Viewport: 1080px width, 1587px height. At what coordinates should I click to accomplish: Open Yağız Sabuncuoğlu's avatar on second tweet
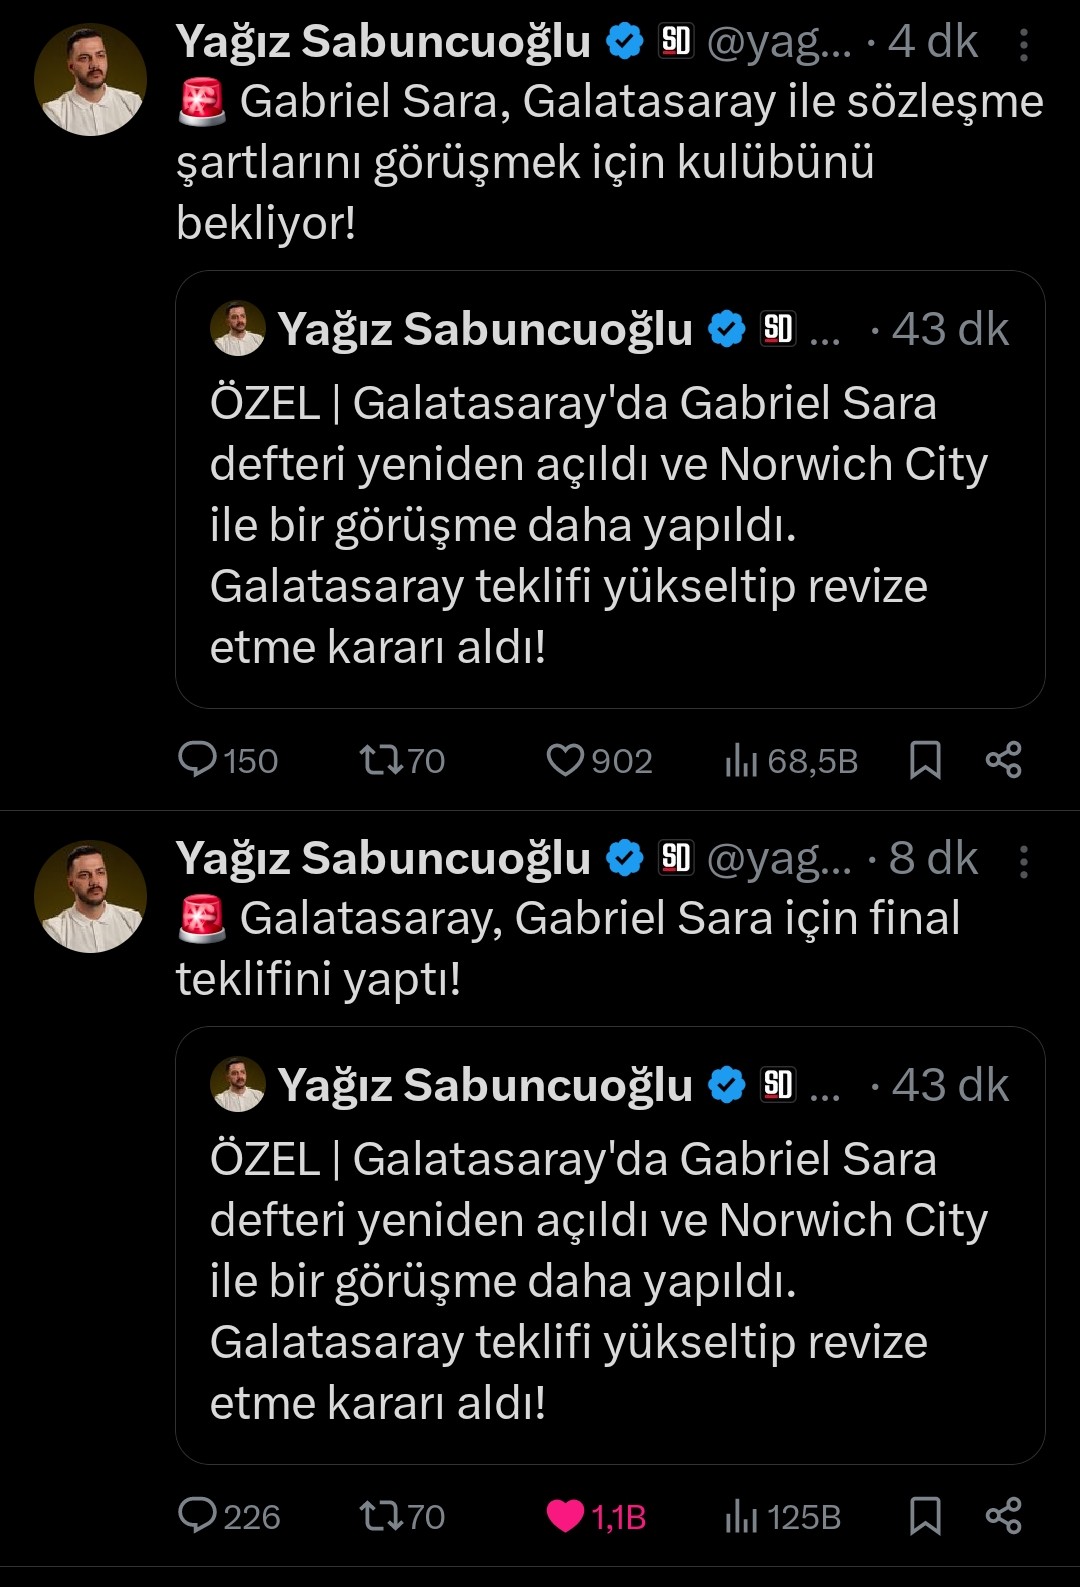coord(90,896)
